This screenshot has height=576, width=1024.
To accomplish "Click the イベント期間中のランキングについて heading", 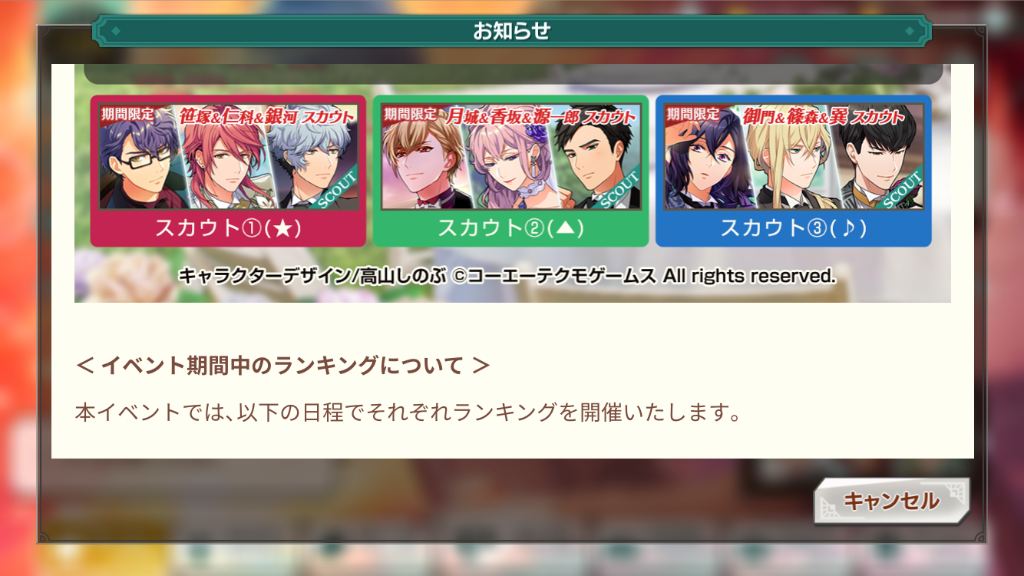I will click(x=283, y=365).
